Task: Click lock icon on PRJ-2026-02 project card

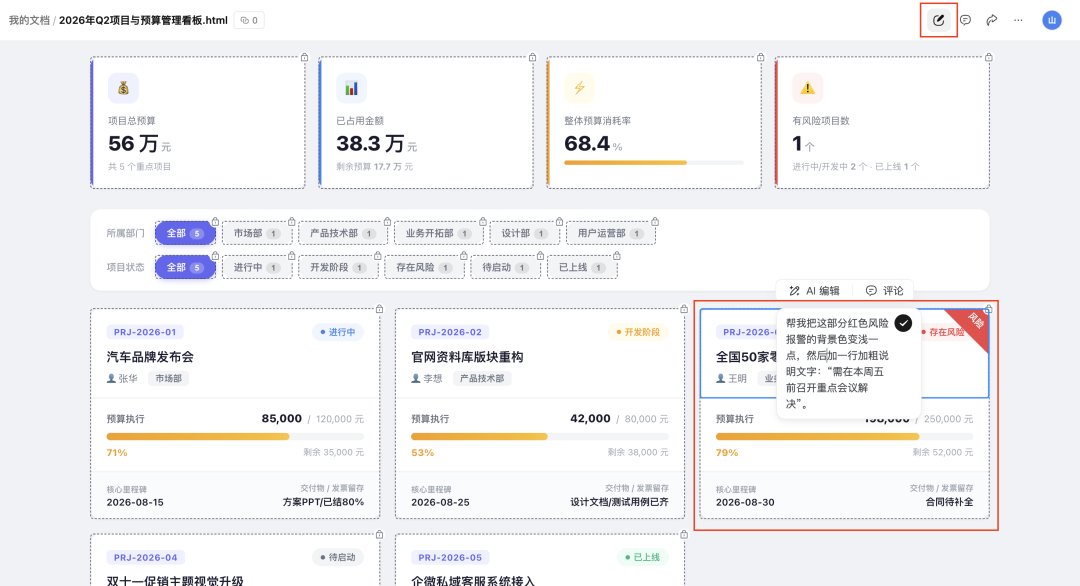Action: coord(684,309)
